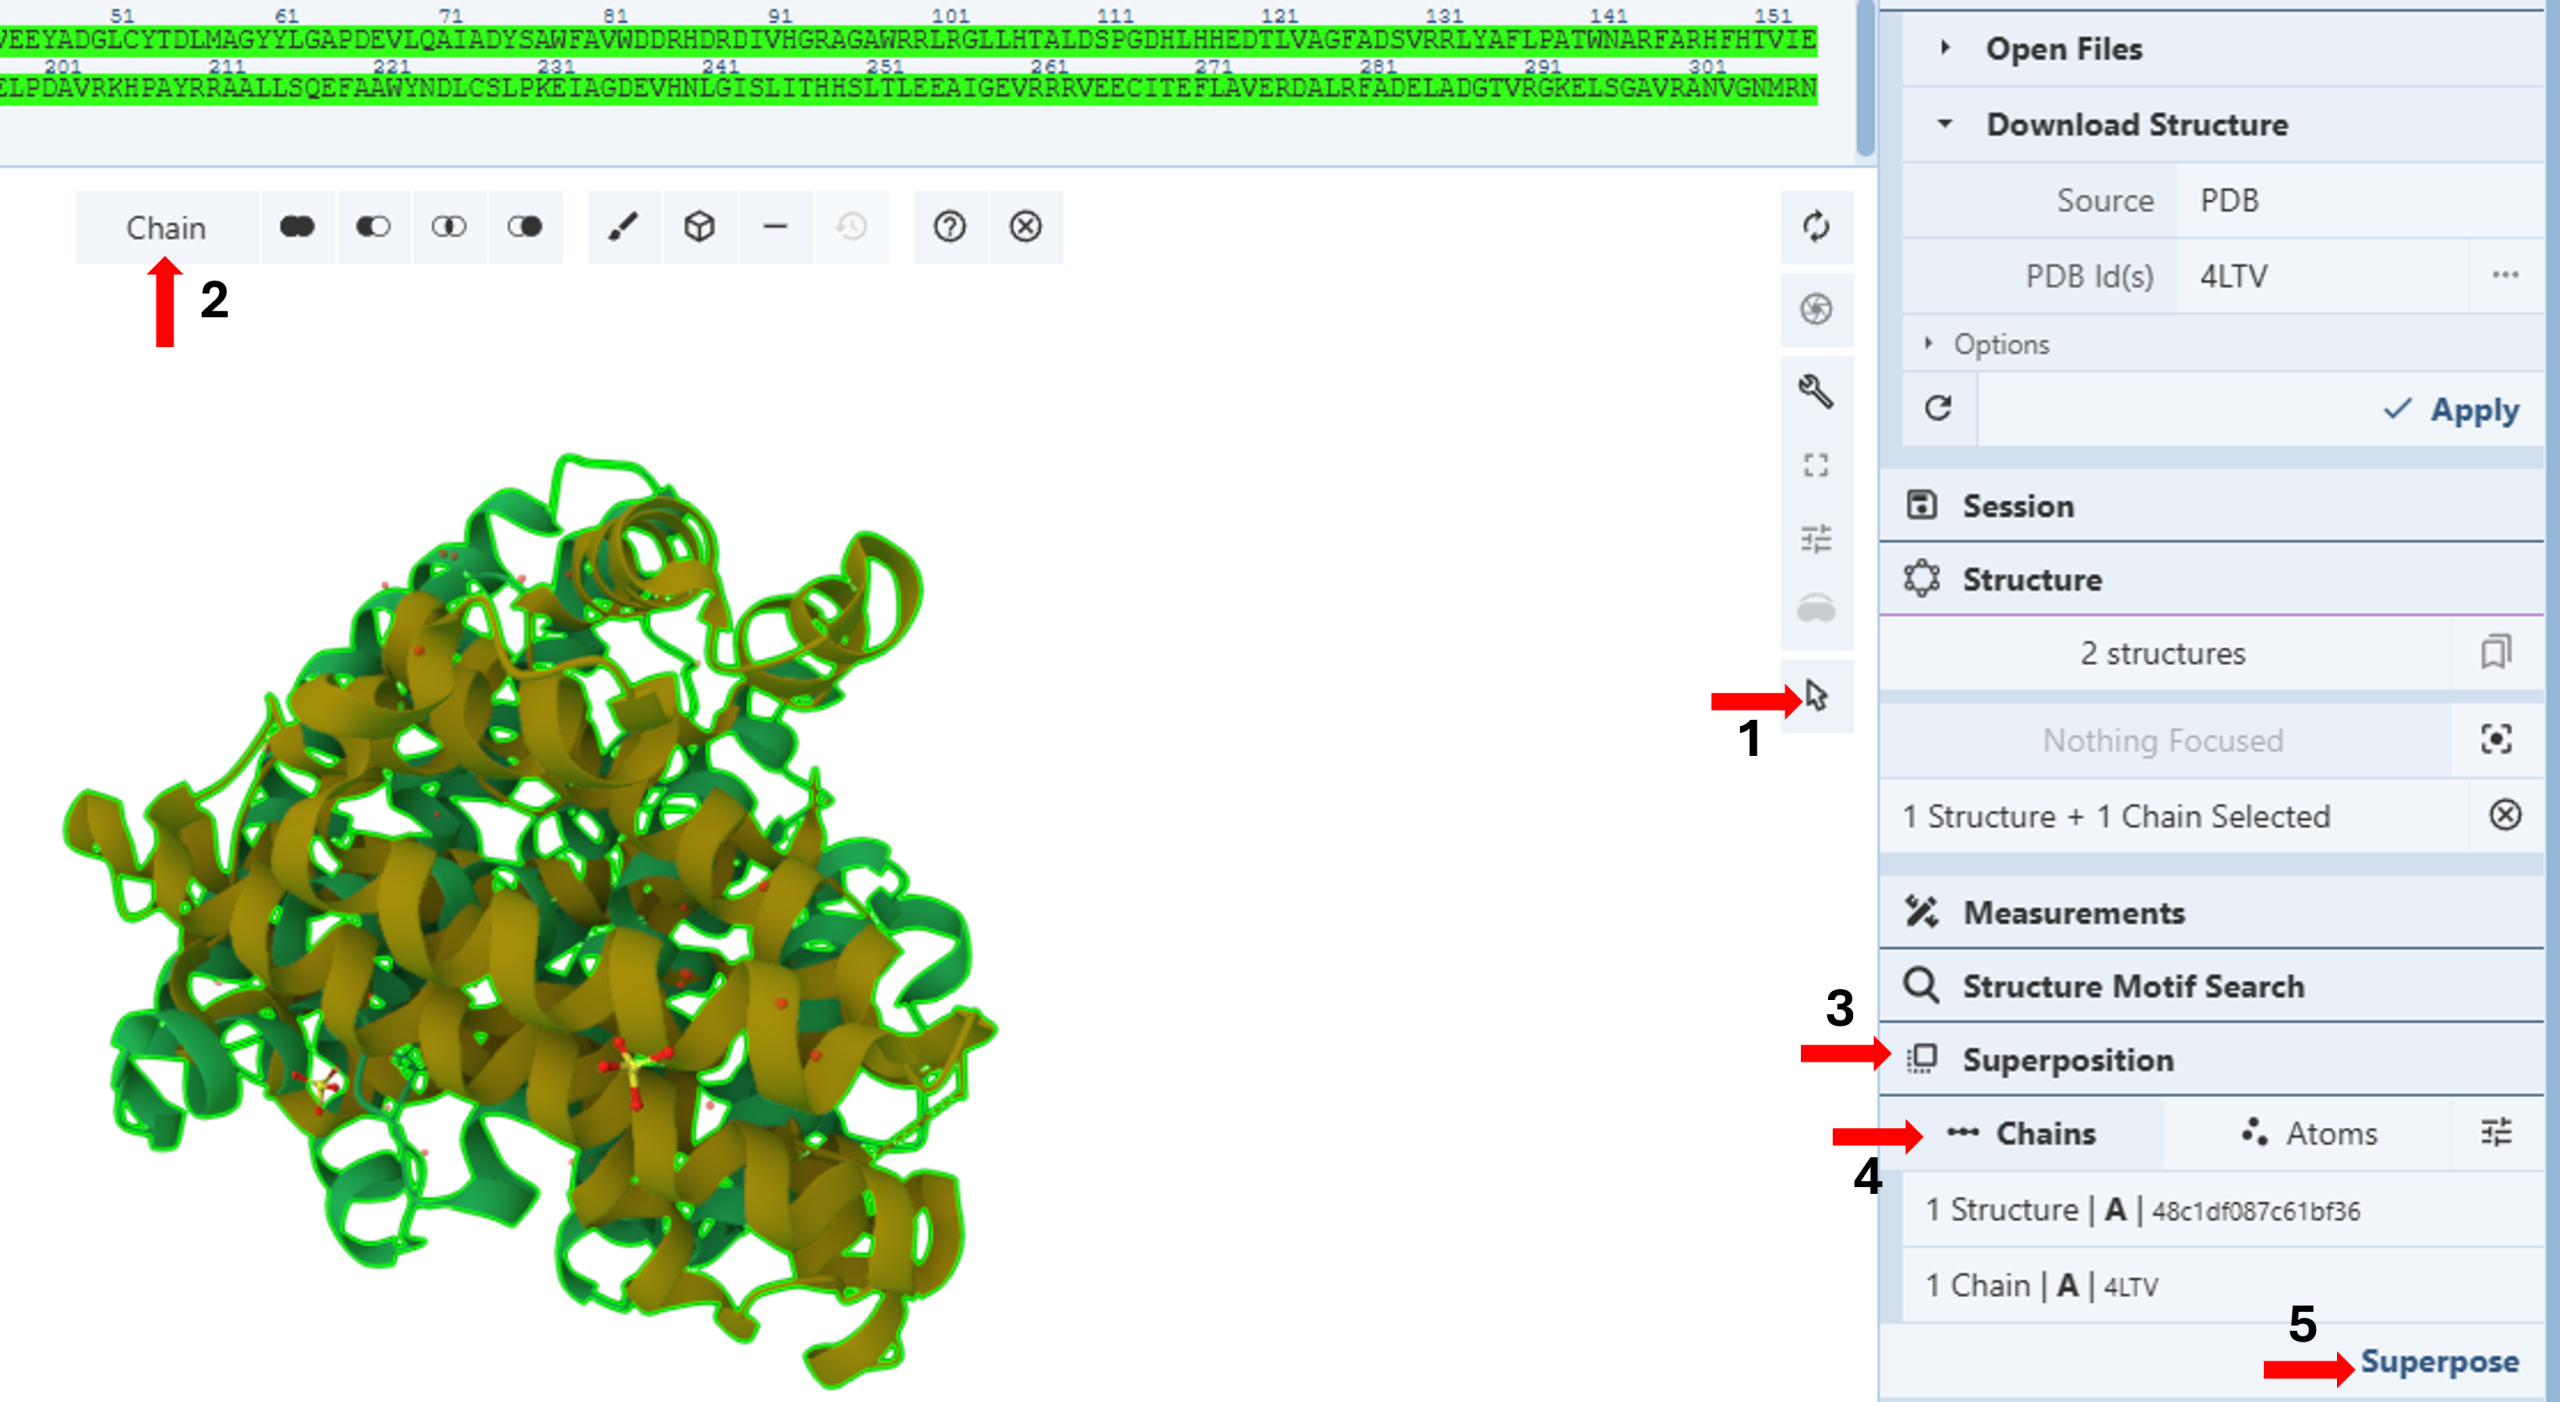The width and height of the screenshot is (2560, 1402).
Task: Click the intersect selection icon
Action: click(x=449, y=227)
